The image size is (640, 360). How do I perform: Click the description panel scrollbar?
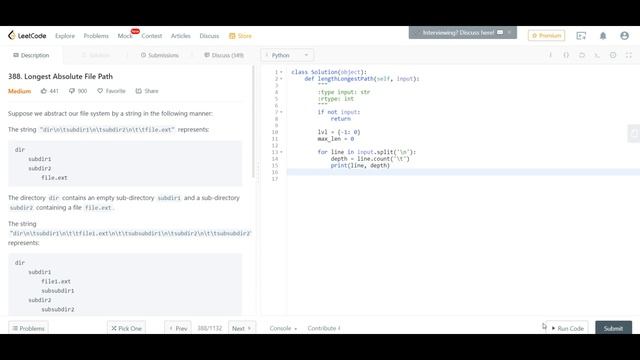(x=253, y=122)
